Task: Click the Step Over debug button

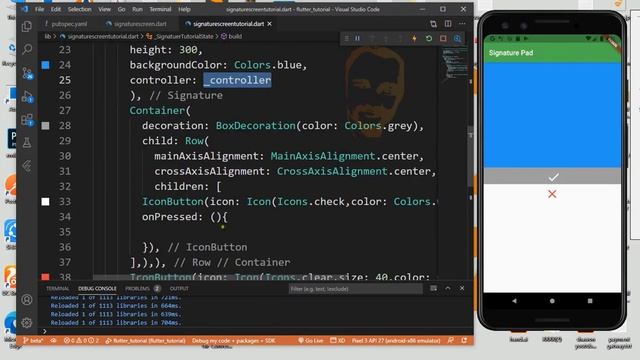Action: tap(372, 38)
